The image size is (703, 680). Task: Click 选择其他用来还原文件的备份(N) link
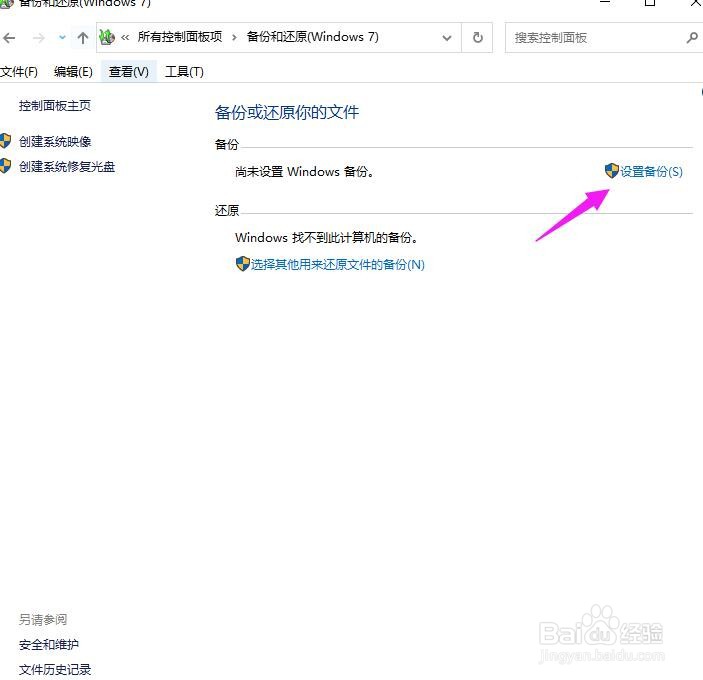click(338, 264)
